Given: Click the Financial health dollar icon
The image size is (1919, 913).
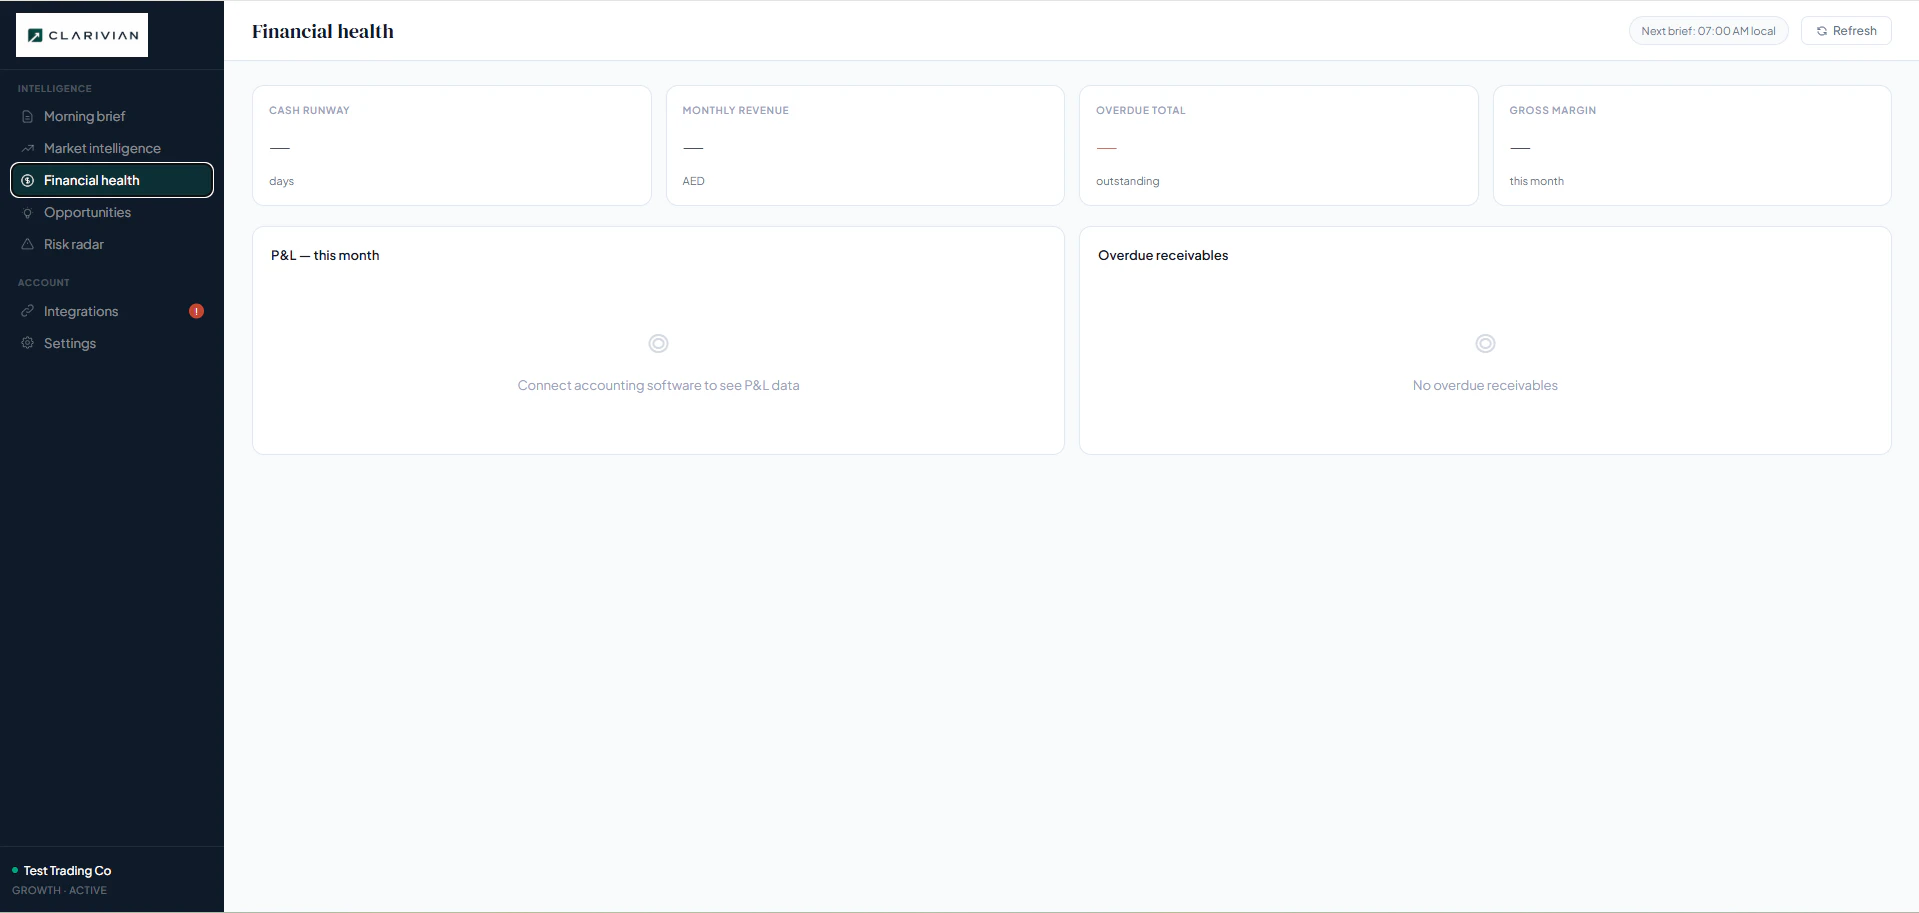Looking at the screenshot, I should tap(28, 181).
